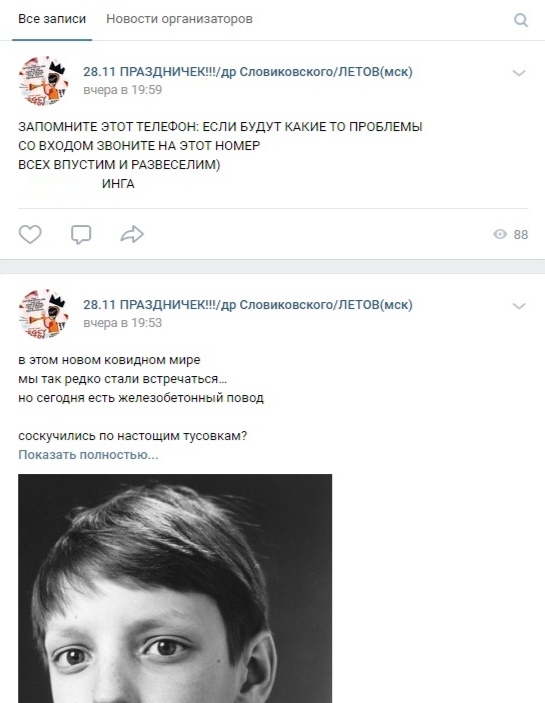
Task: Open the first post's group avatar
Action: coord(43,81)
